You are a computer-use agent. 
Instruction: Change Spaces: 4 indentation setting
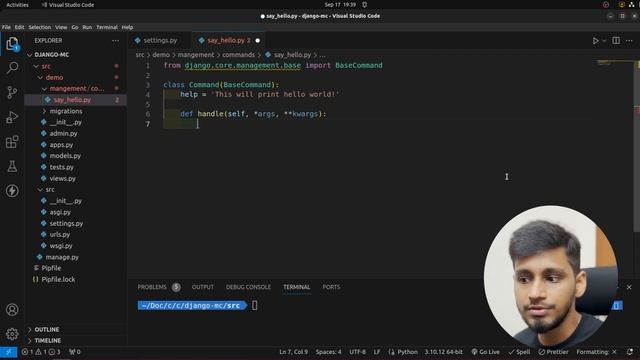pyautogui.click(x=328, y=352)
